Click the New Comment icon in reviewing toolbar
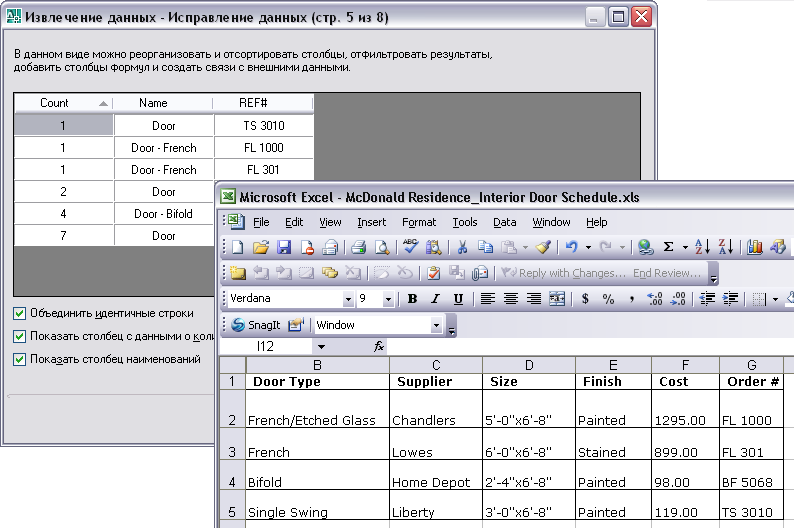The image size is (794, 528). click(x=237, y=273)
